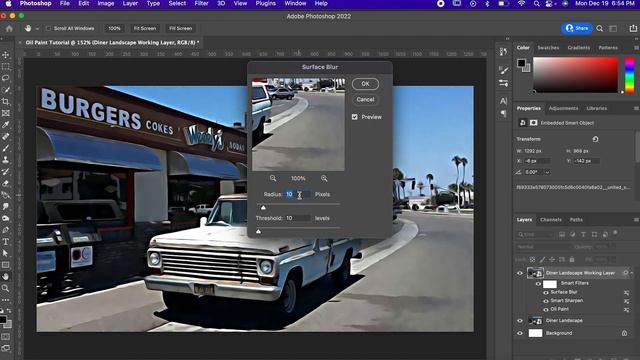The width and height of the screenshot is (640, 360).
Task: Open the Properties panel options menu
Action: (636, 108)
